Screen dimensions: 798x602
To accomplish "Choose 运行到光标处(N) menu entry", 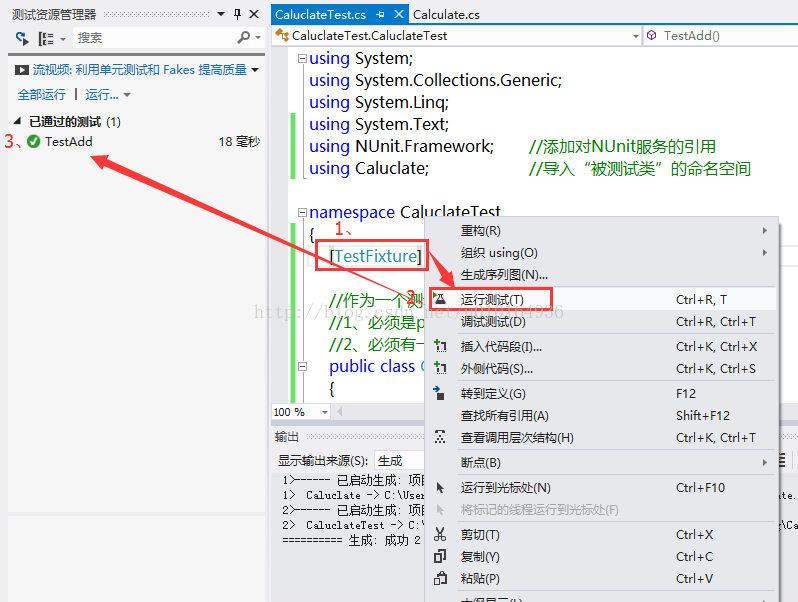I will coord(602,488).
